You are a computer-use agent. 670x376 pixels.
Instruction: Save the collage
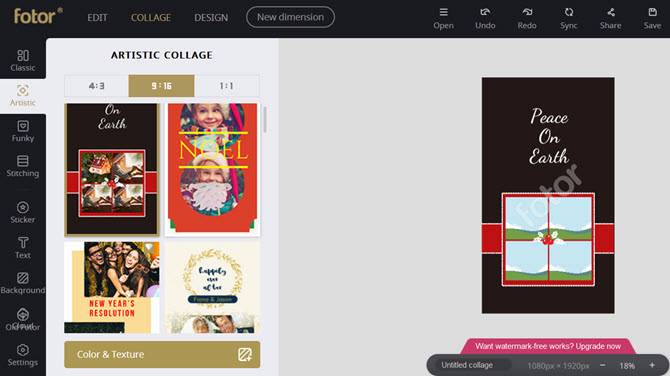pos(652,18)
